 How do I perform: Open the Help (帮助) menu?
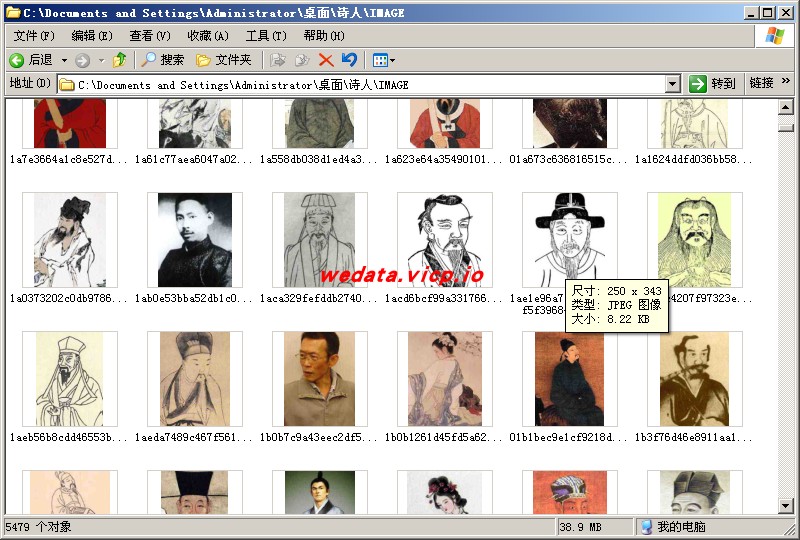tap(323, 36)
